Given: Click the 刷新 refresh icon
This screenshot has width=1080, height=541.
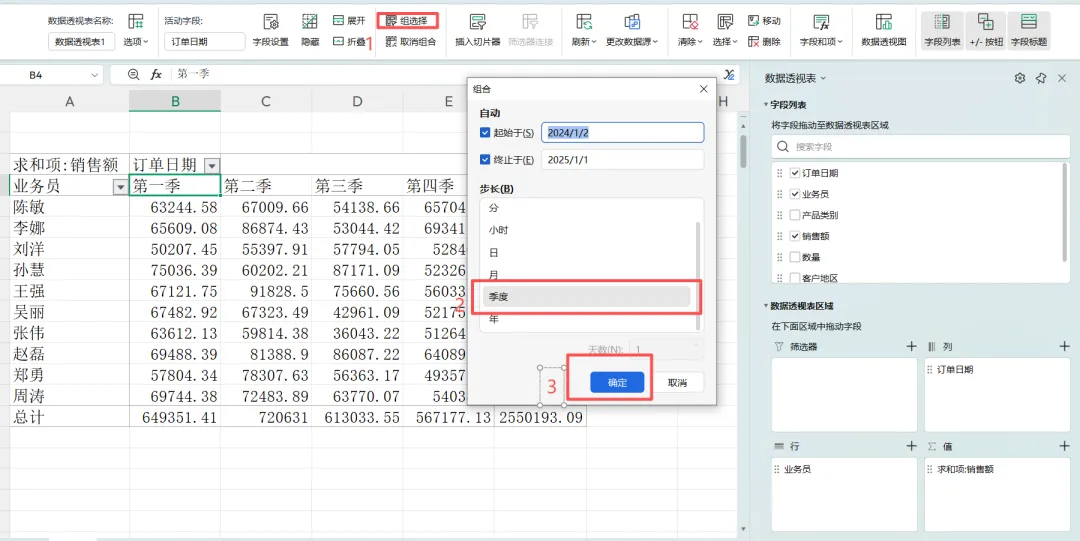Looking at the screenshot, I should click(x=584, y=22).
